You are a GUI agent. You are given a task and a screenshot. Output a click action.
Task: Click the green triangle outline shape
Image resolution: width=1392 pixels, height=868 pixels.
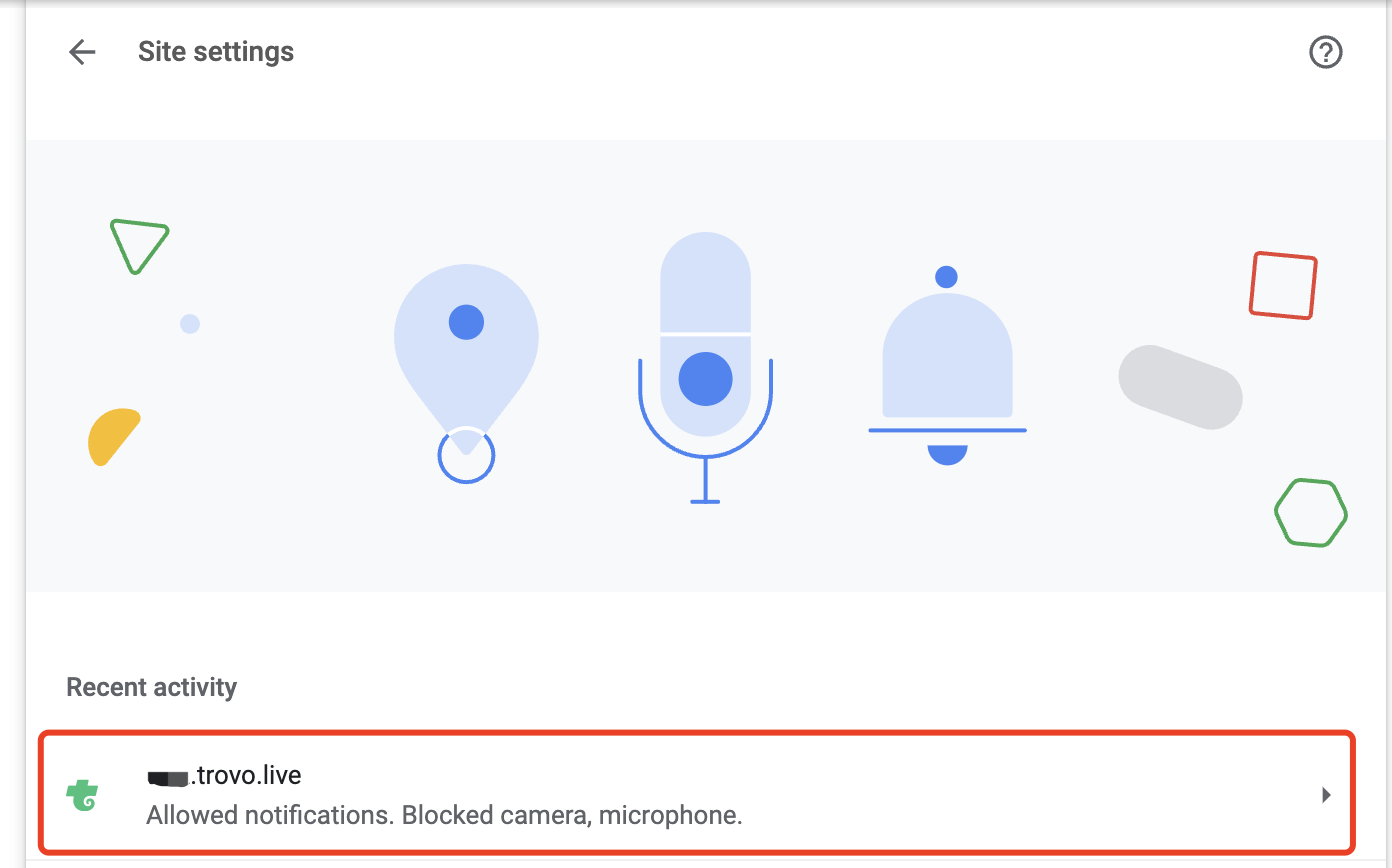(138, 244)
